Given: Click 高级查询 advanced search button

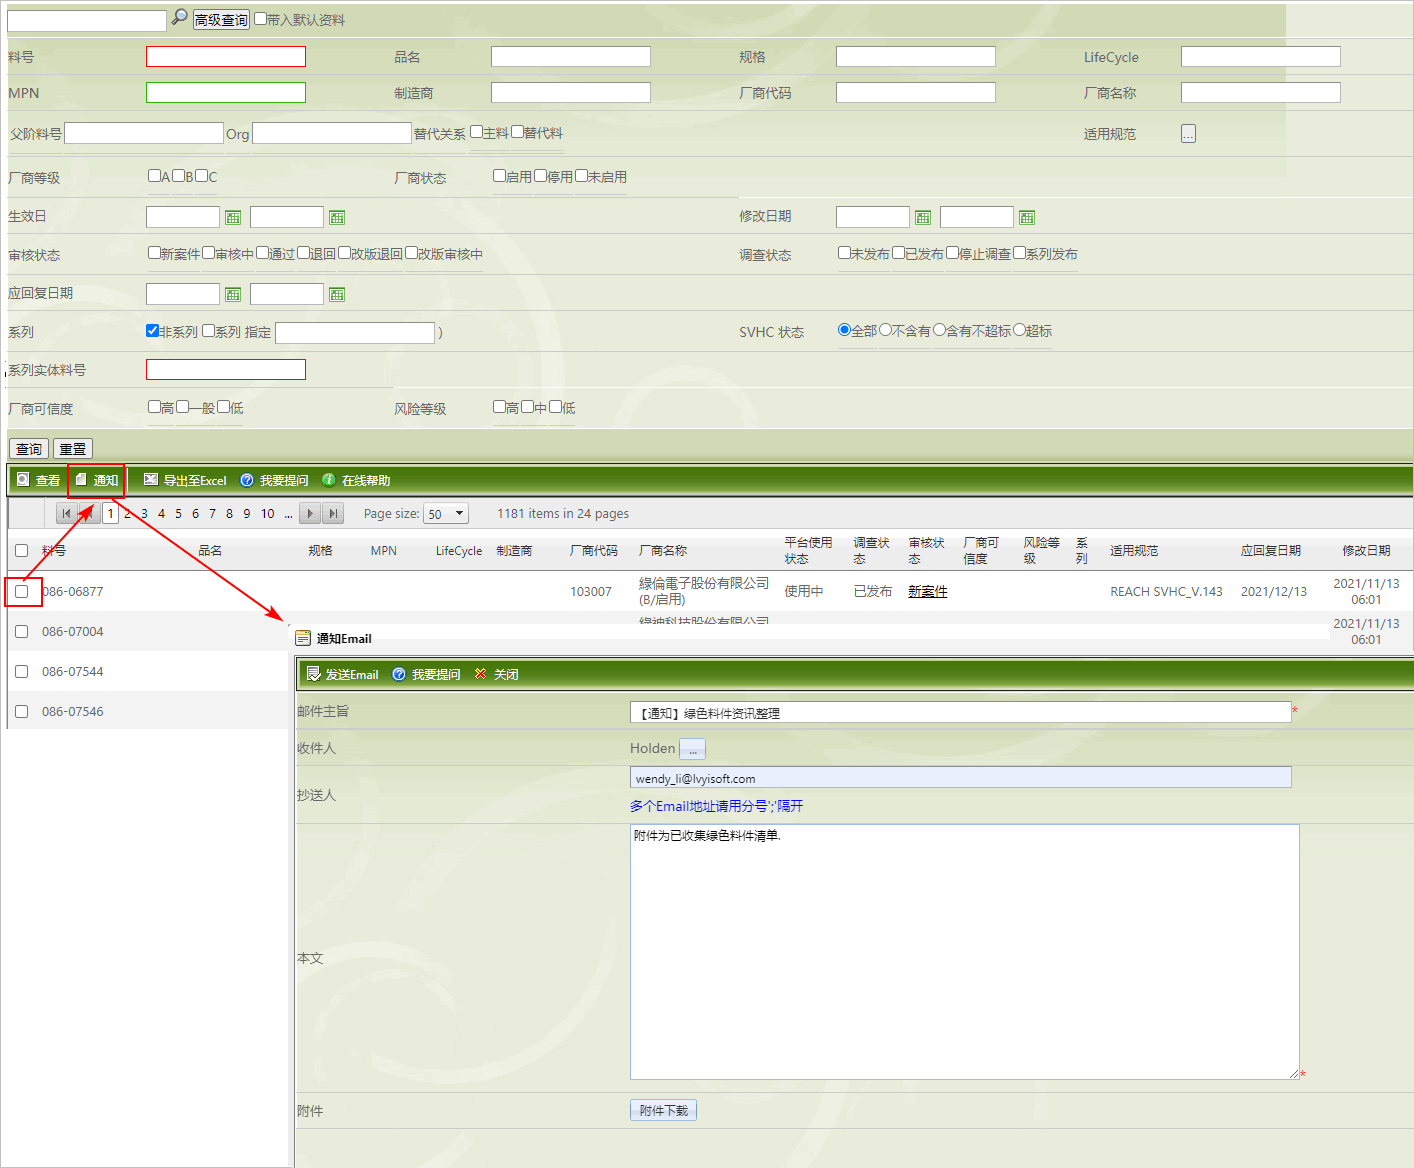Looking at the screenshot, I should pyautogui.click(x=221, y=19).
